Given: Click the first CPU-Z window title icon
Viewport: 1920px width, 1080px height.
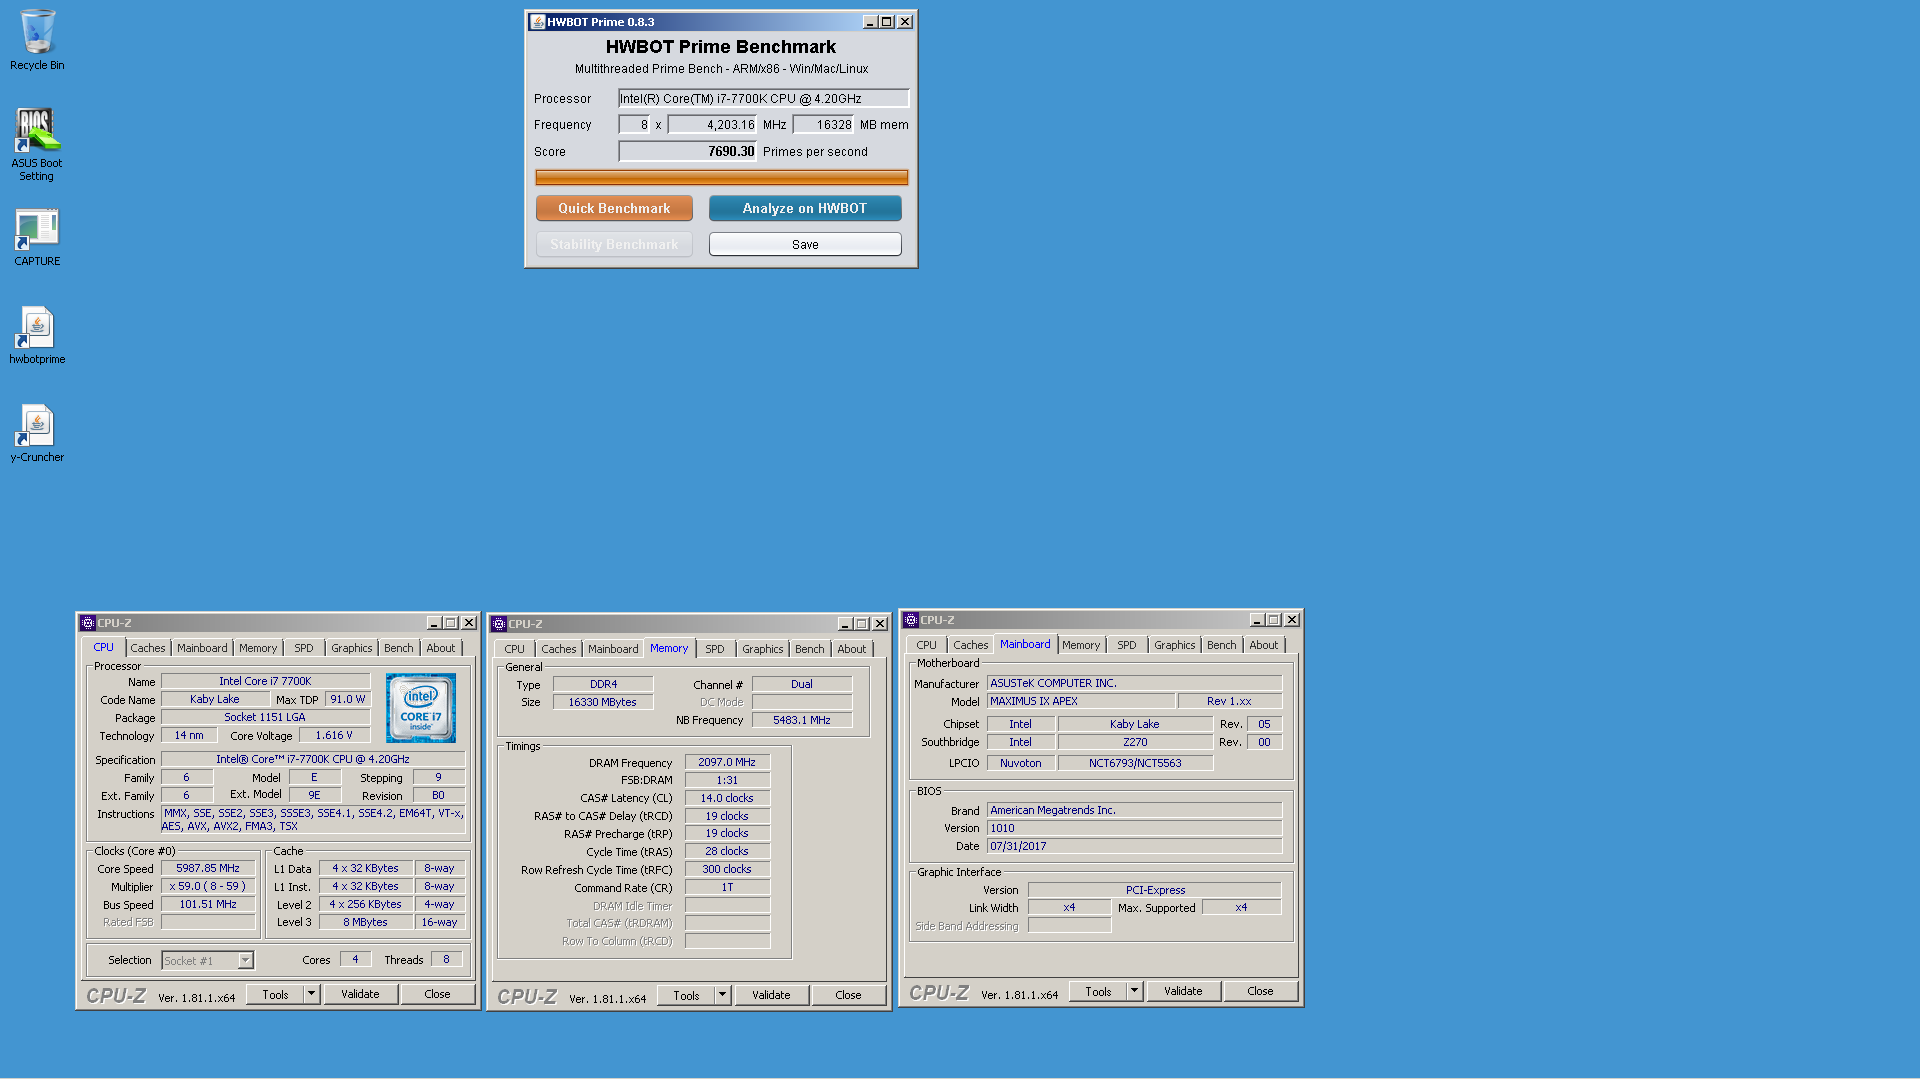Looking at the screenshot, I should [x=88, y=623].
